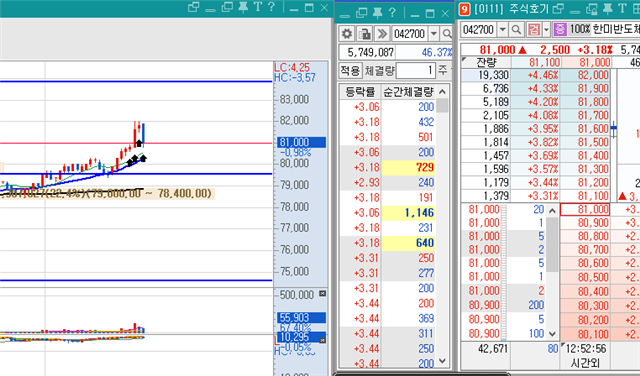The image size is (640, 376).
Task: Click the tick list vertical scrollbar thumb
Action: coord(442,105)
